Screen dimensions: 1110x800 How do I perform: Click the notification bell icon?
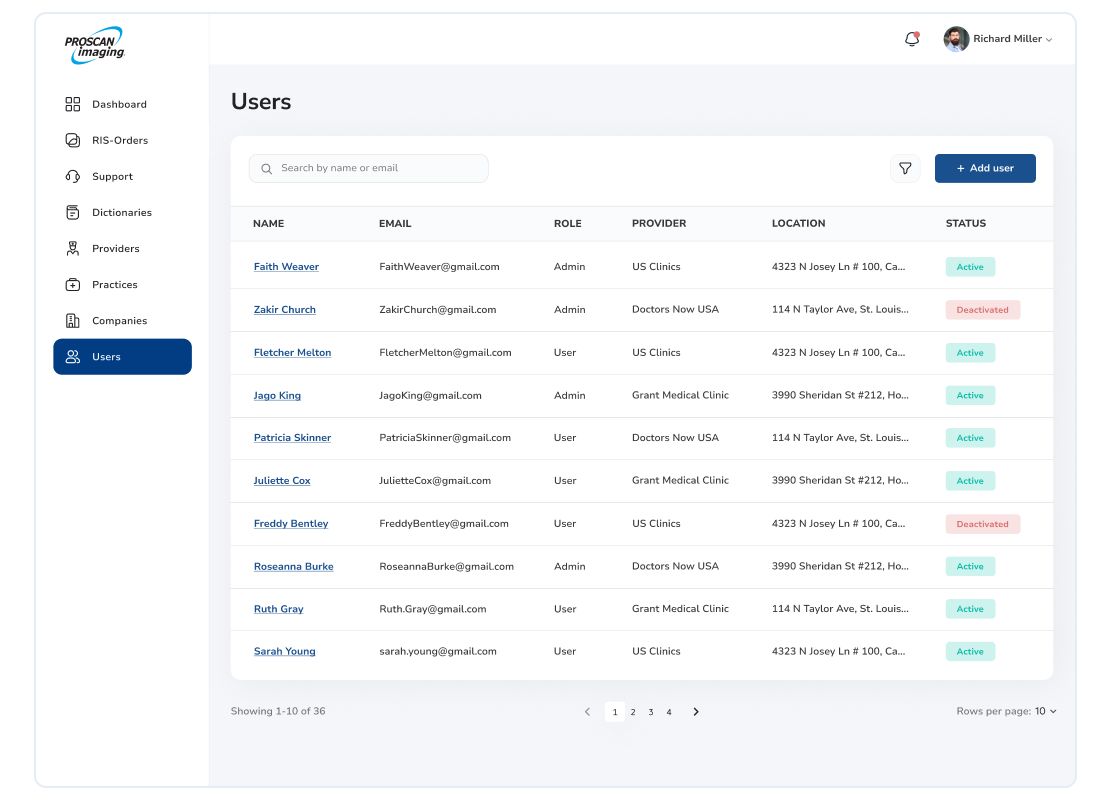(x=911, y=39)
